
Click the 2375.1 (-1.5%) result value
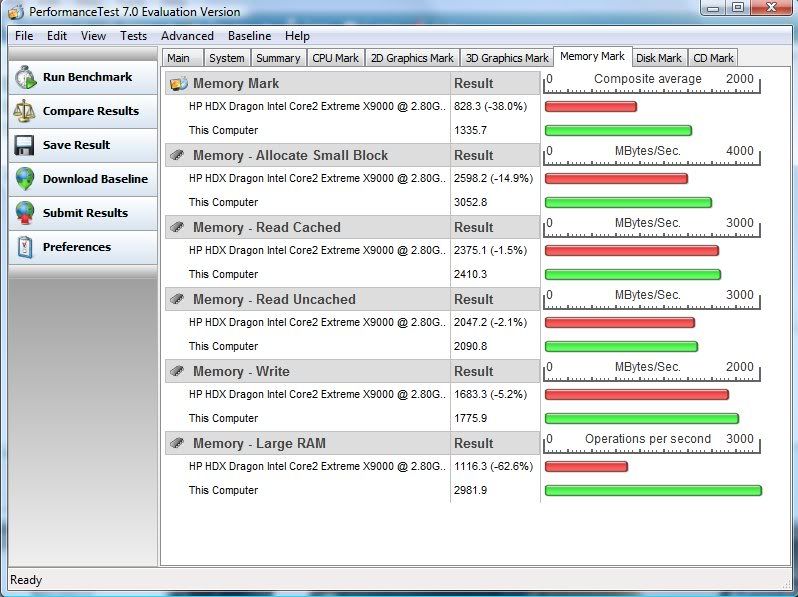click(491, 250)
